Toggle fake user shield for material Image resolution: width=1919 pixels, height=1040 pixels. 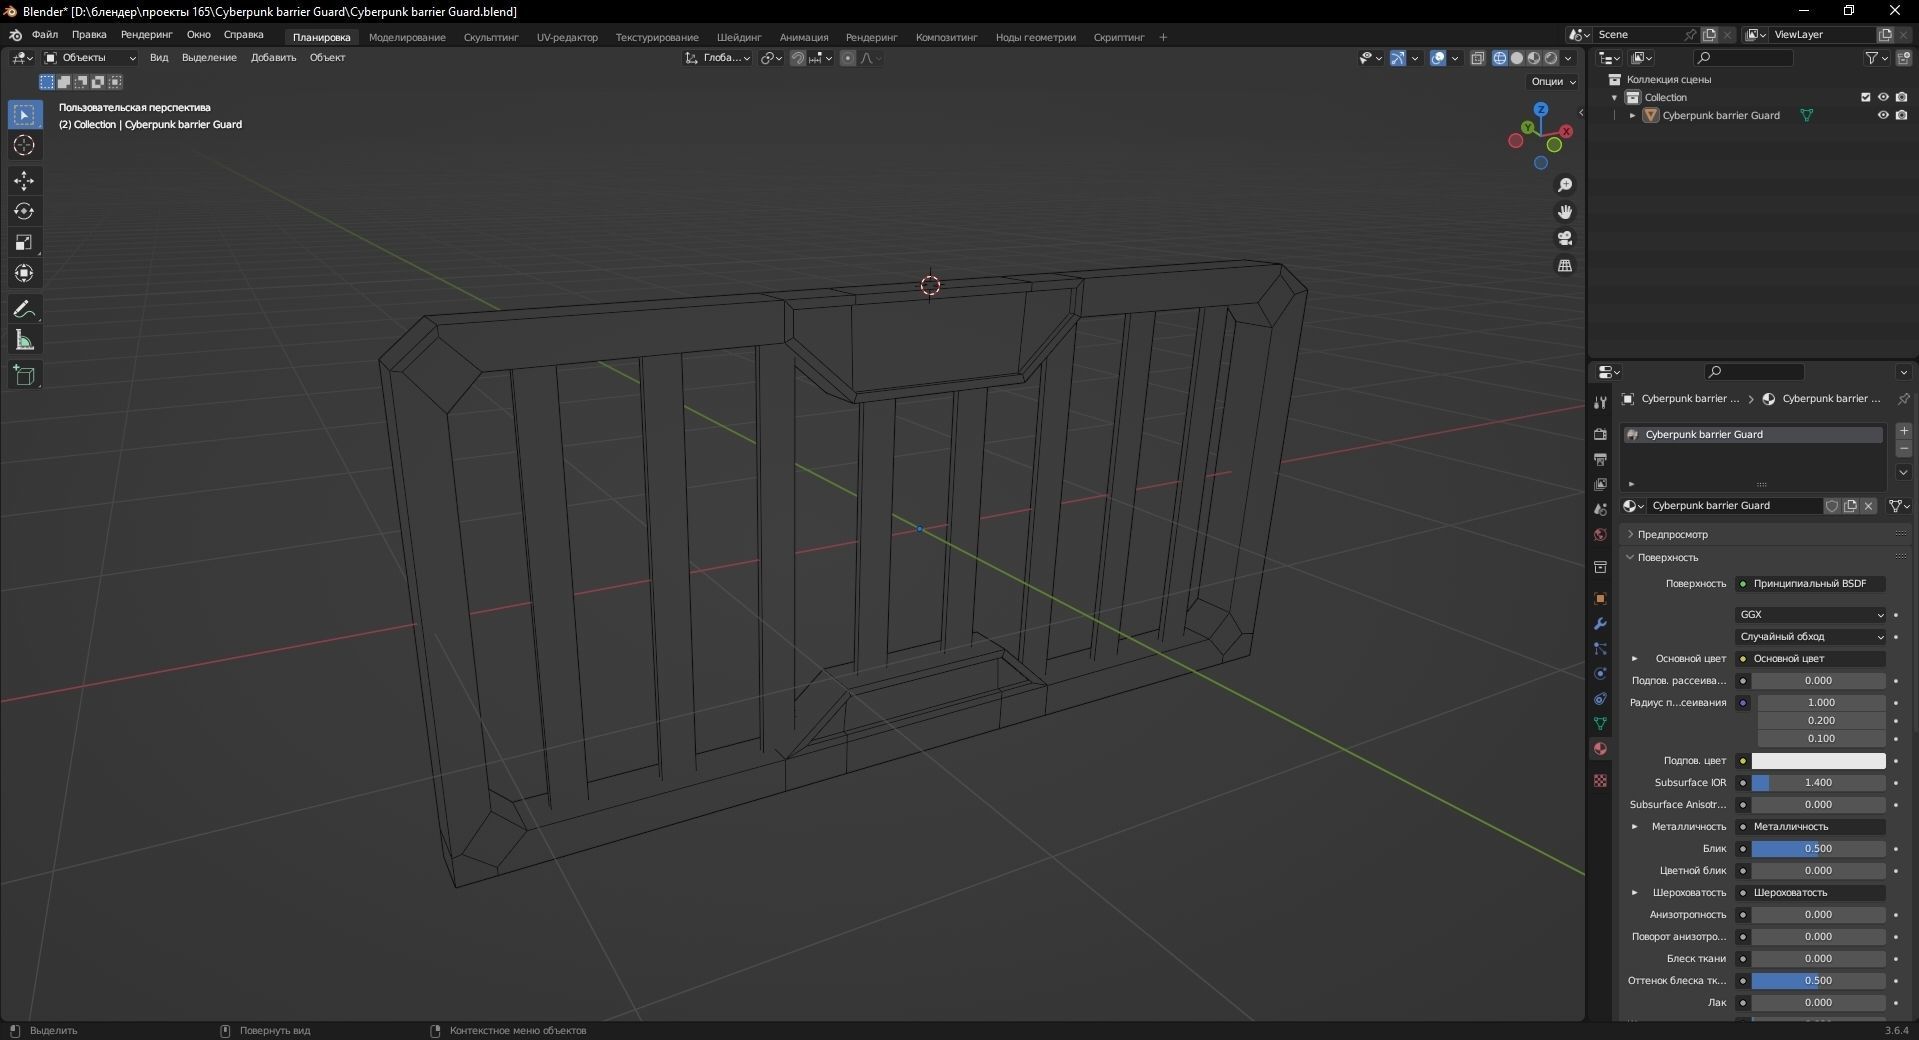pyautogui.click(x=1832, y=506)
